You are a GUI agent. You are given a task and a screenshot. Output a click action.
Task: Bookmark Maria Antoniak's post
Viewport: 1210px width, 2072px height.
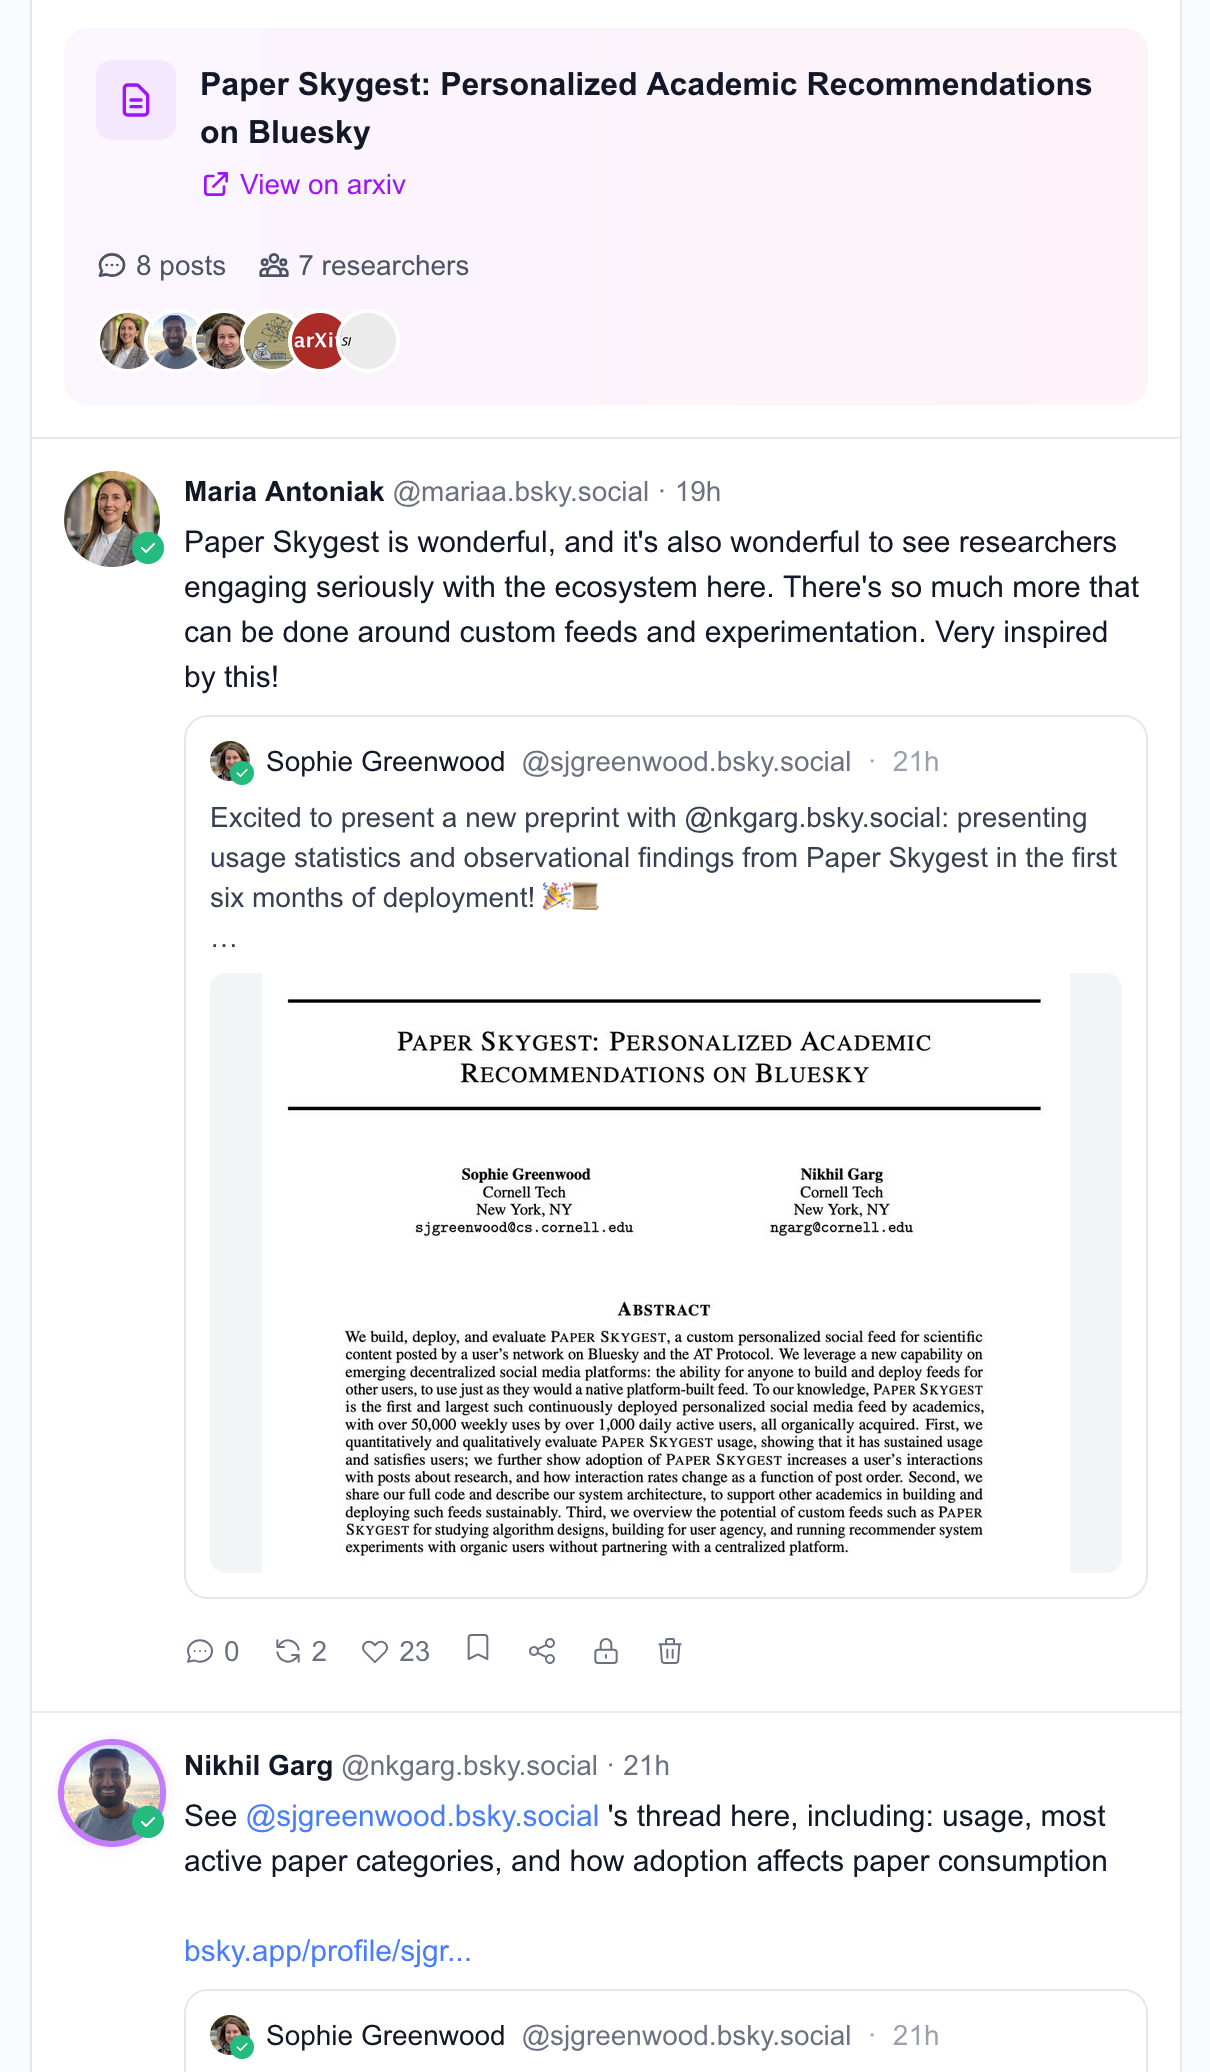(x=478, y=1648)
